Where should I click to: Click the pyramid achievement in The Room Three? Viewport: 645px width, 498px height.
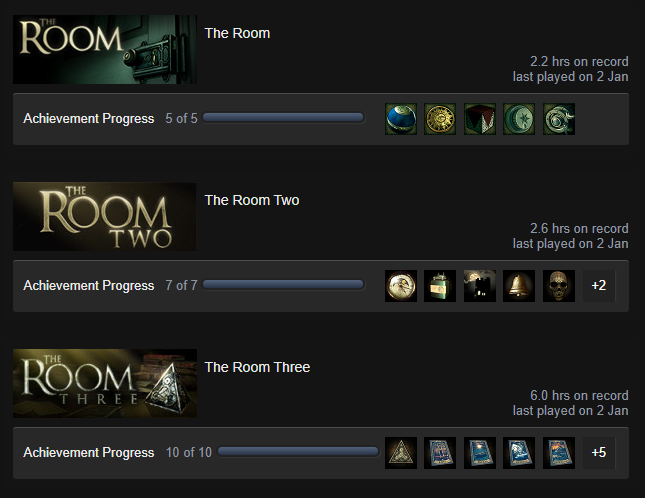tap(401, 453)
